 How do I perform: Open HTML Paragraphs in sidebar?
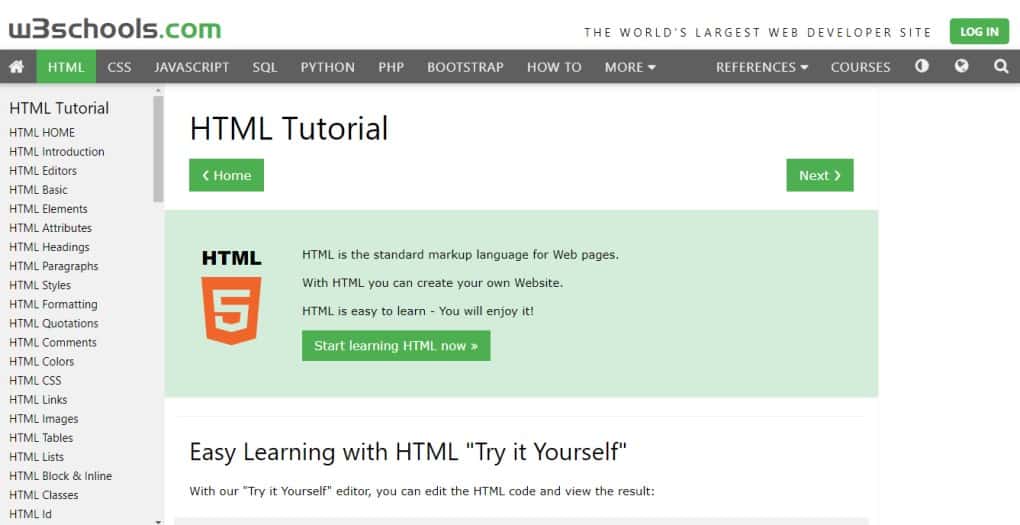point(54,265)
